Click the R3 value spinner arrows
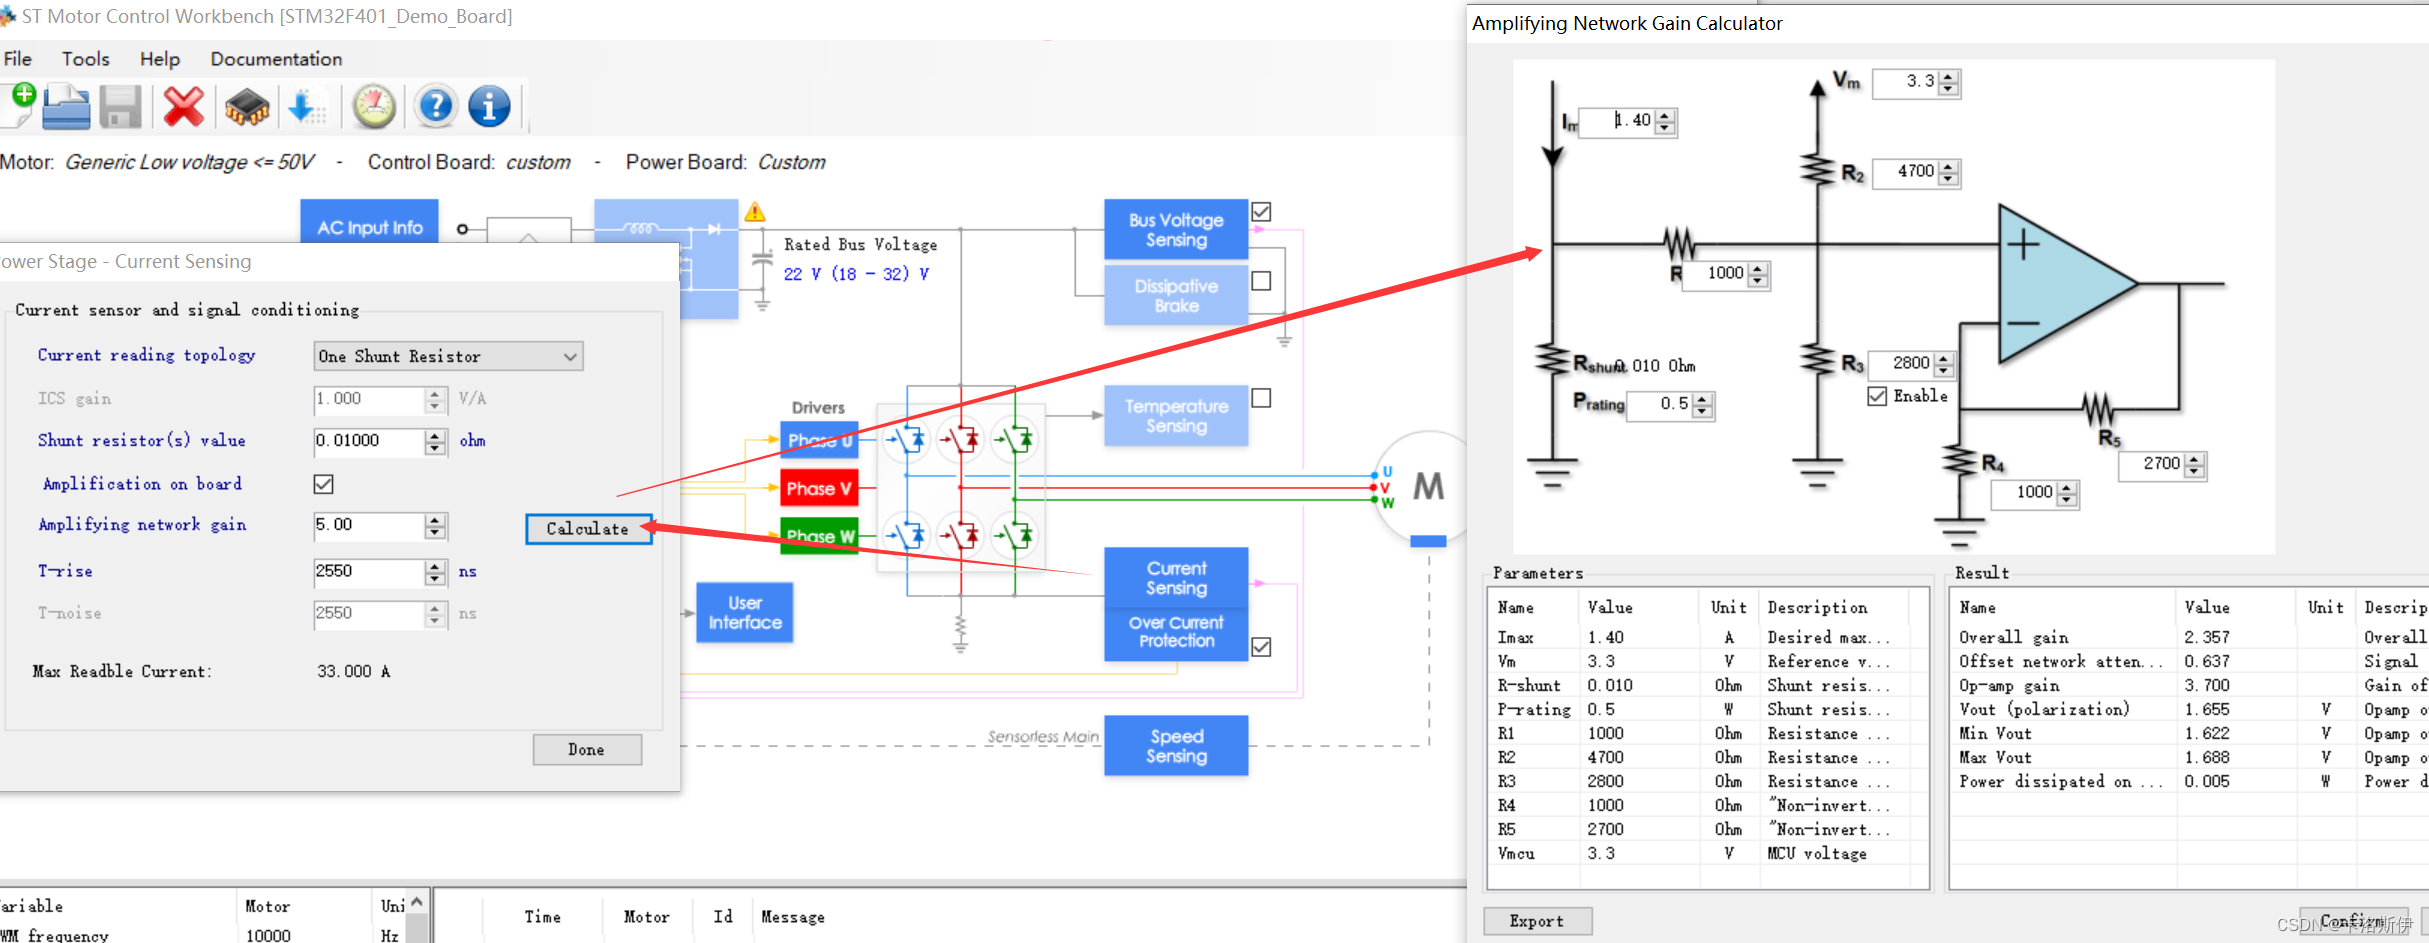 point(1944,364)
